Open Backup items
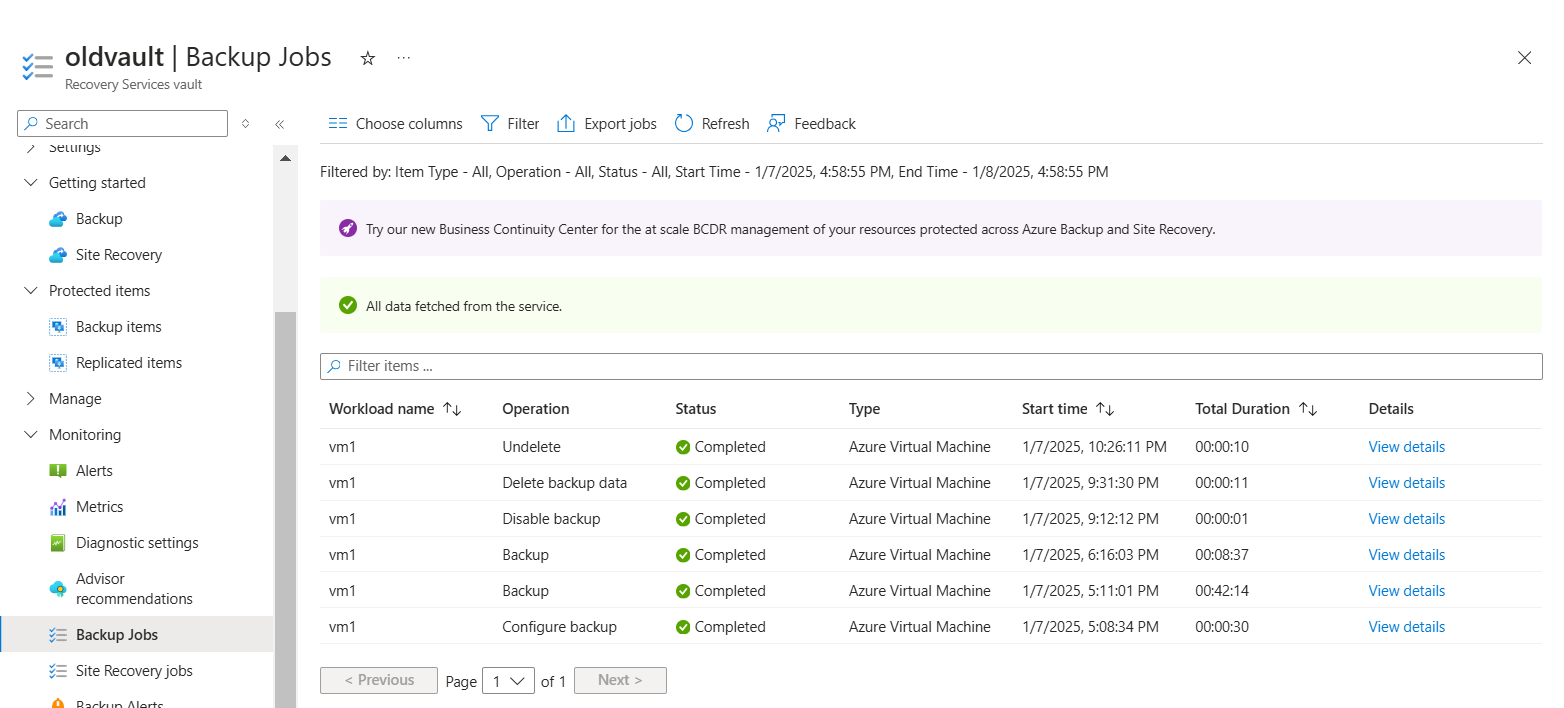 pyautogui.click(x=119, y=327)
